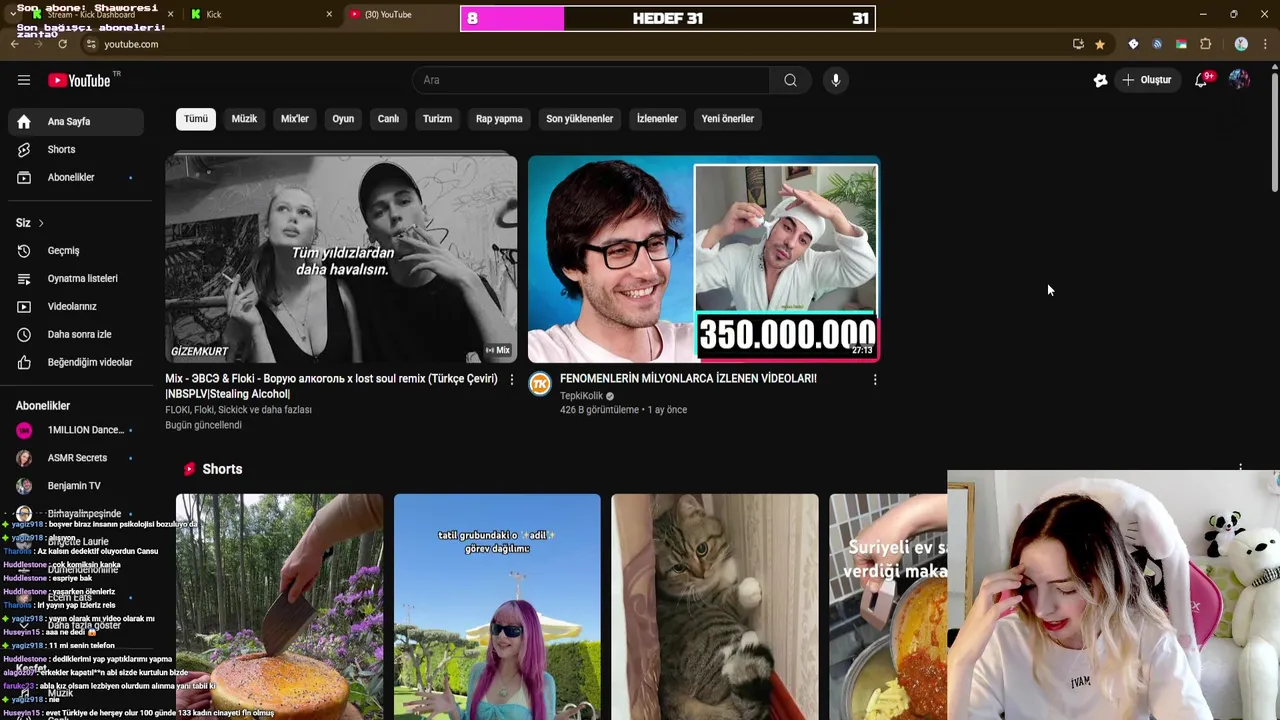Click the search magnifier button
Screen dimensions: 1280x720
pyautogui.click(x=790, y=80)
